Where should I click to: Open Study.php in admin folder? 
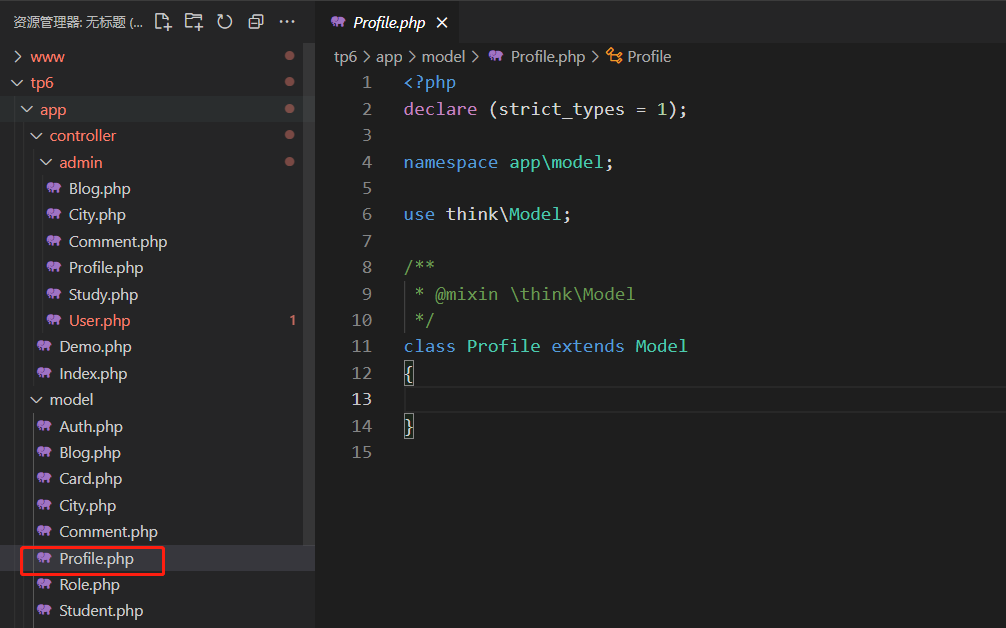pyautogui.click(x=103, y=294)
